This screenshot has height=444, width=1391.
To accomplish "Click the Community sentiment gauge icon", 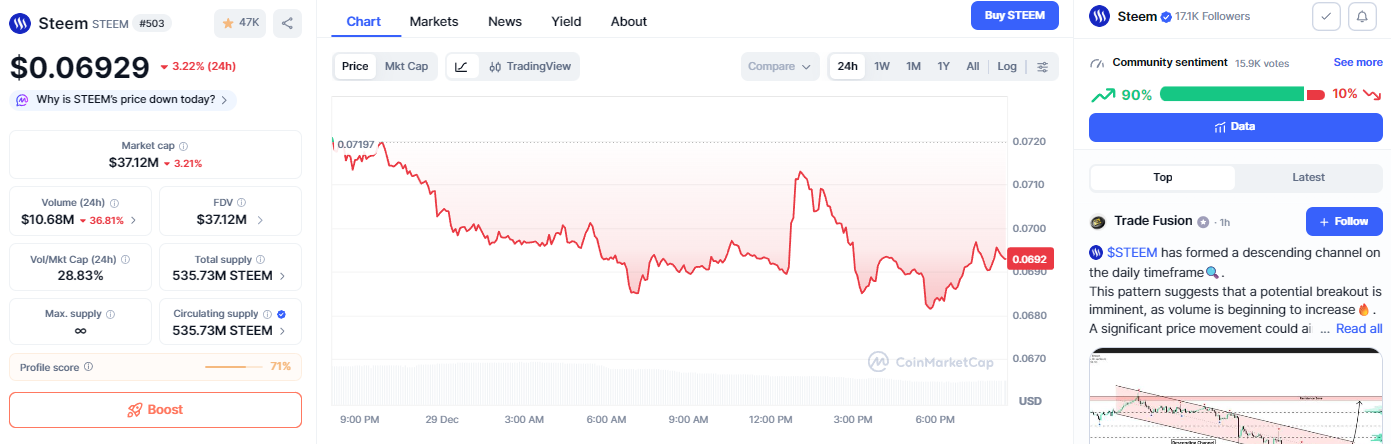I will tap(1098, 63).
